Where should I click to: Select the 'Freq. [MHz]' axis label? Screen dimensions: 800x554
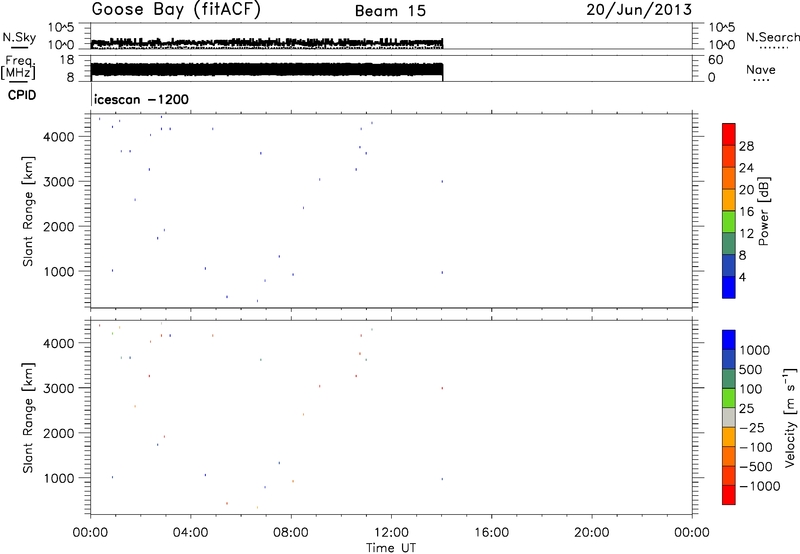pos(18,67)
